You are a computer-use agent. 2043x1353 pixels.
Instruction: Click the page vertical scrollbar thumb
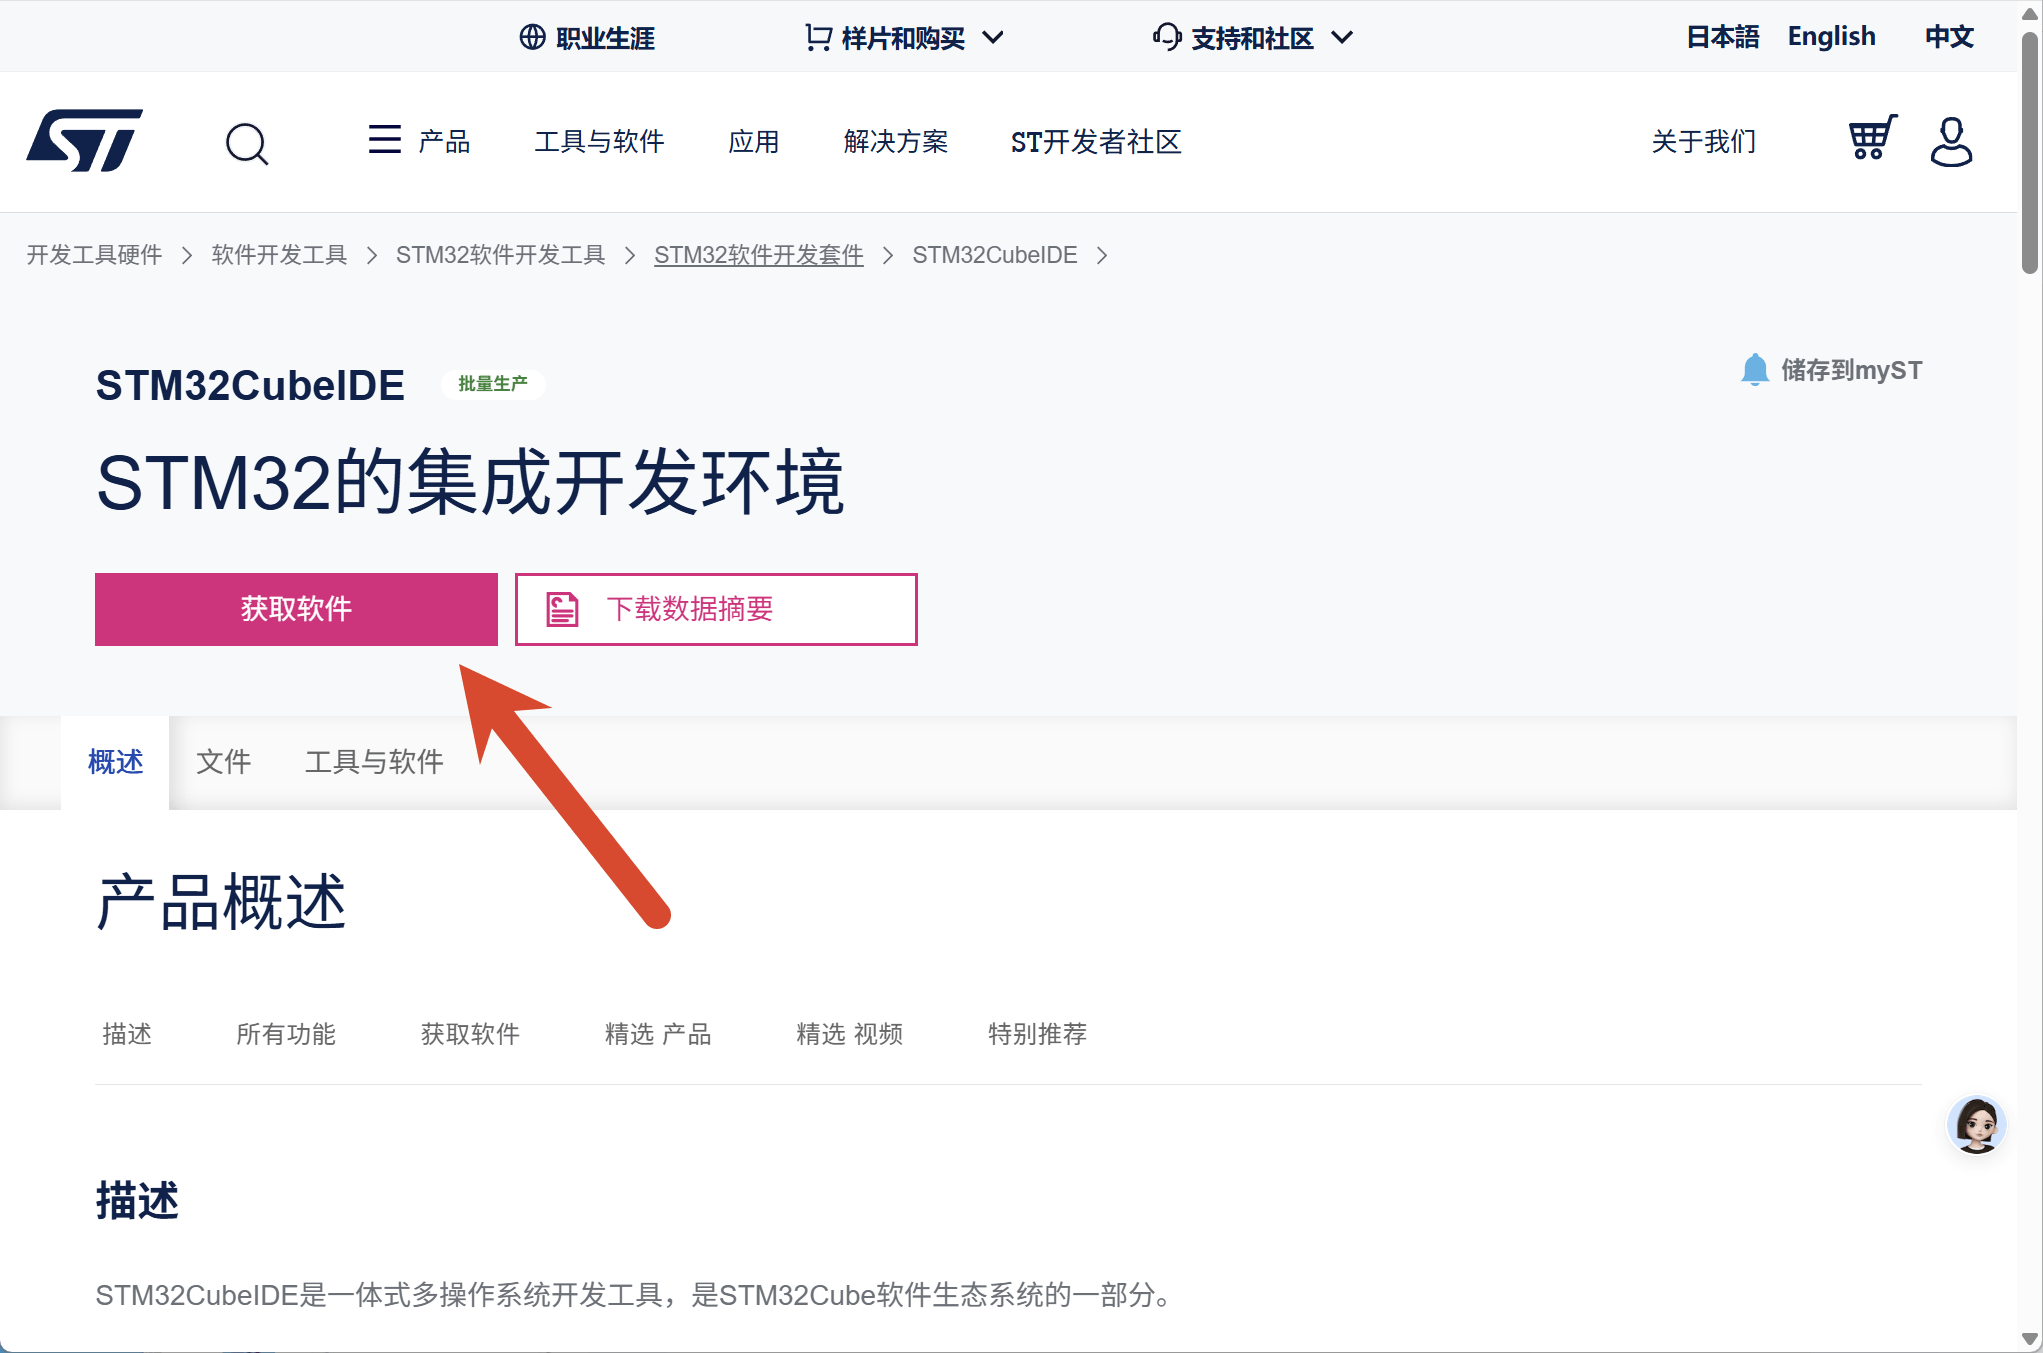pyautogui.click(x=2030, y=151)
